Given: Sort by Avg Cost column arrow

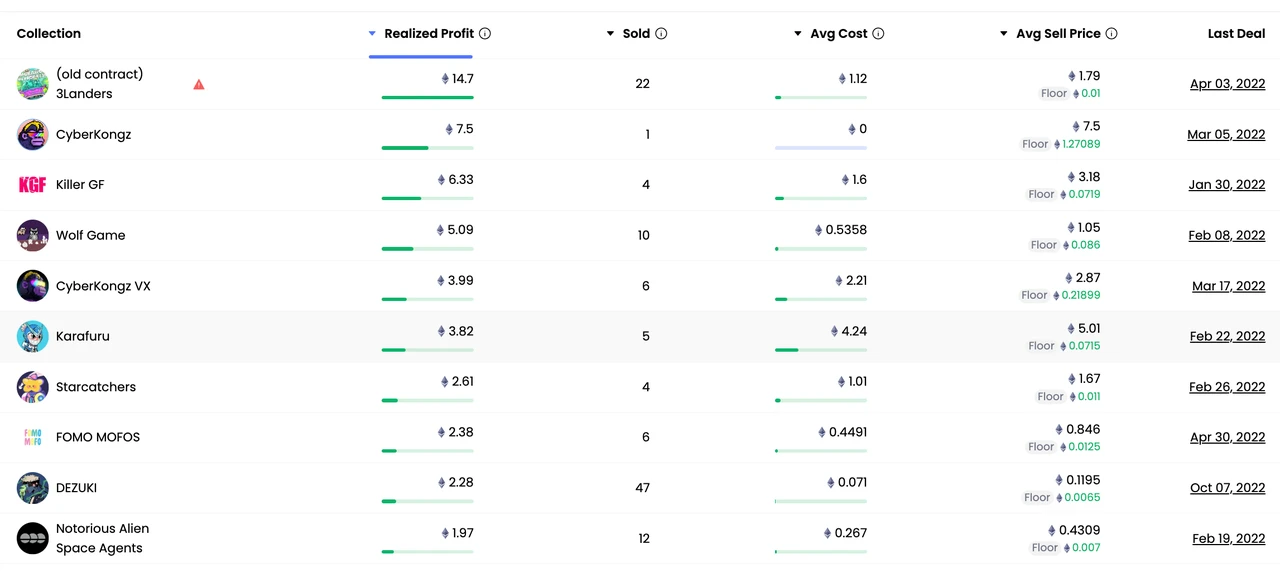Looking at the screenshot, I should tap(798, 34).
